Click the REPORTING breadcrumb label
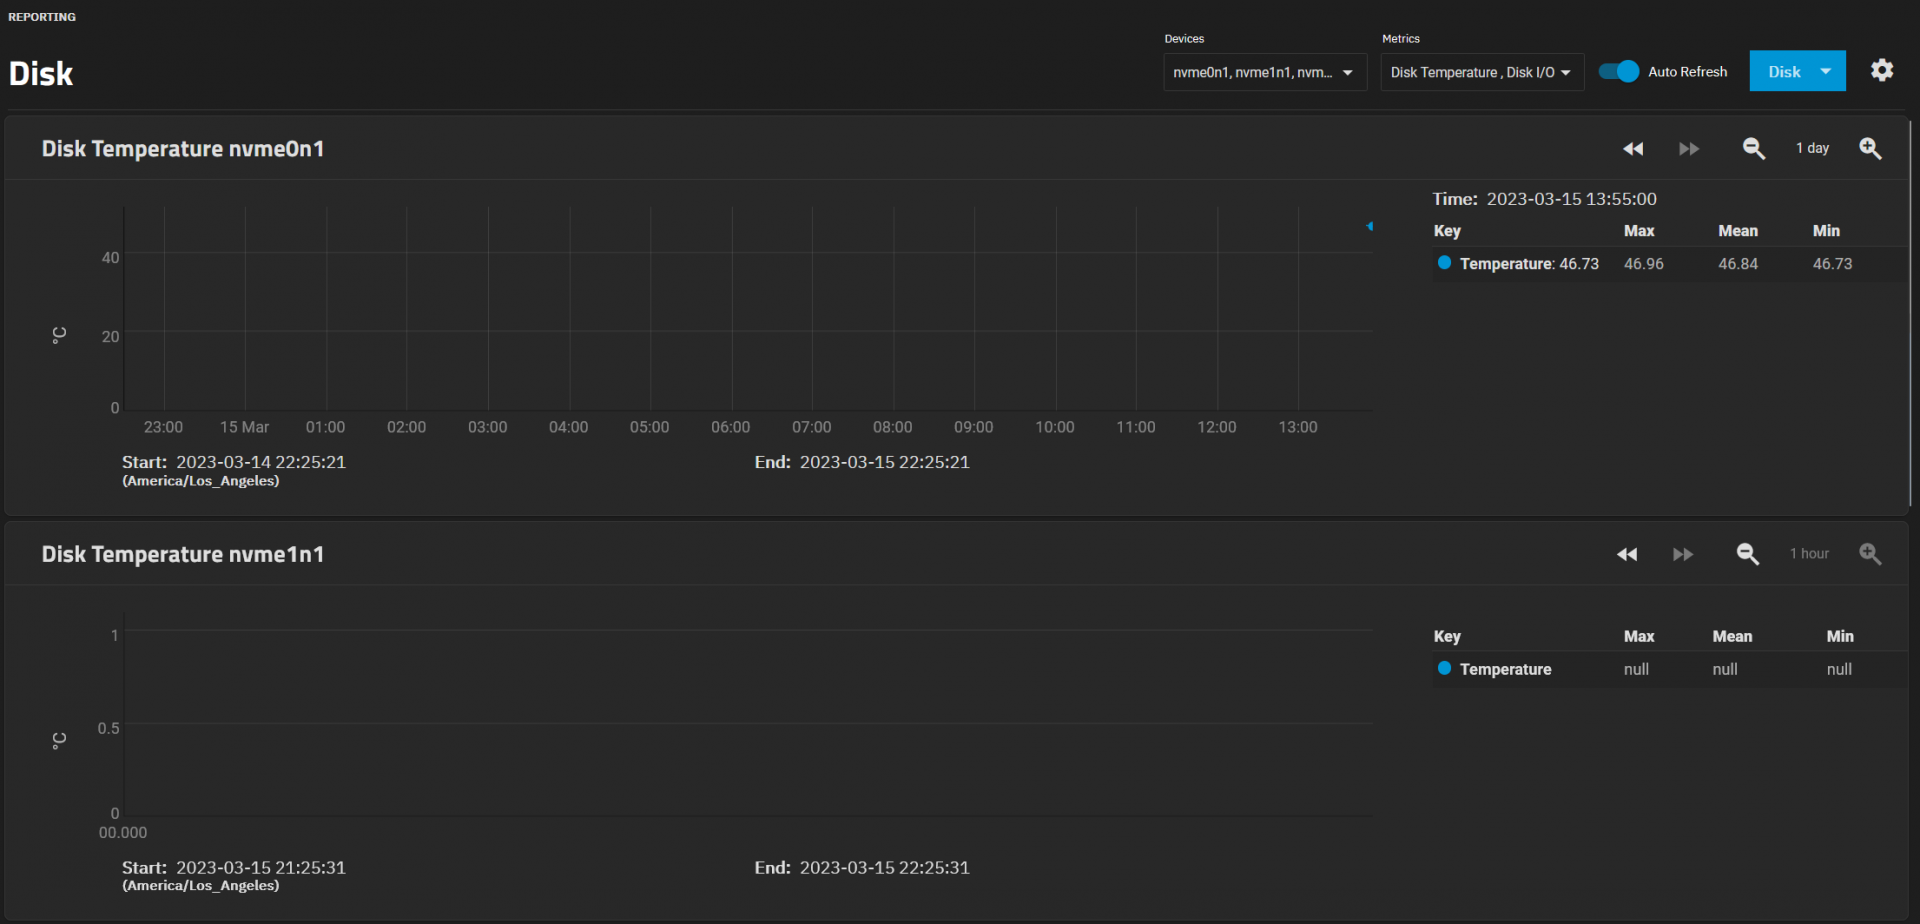This screenshot has width=1920, height=924. coord(42,17)
